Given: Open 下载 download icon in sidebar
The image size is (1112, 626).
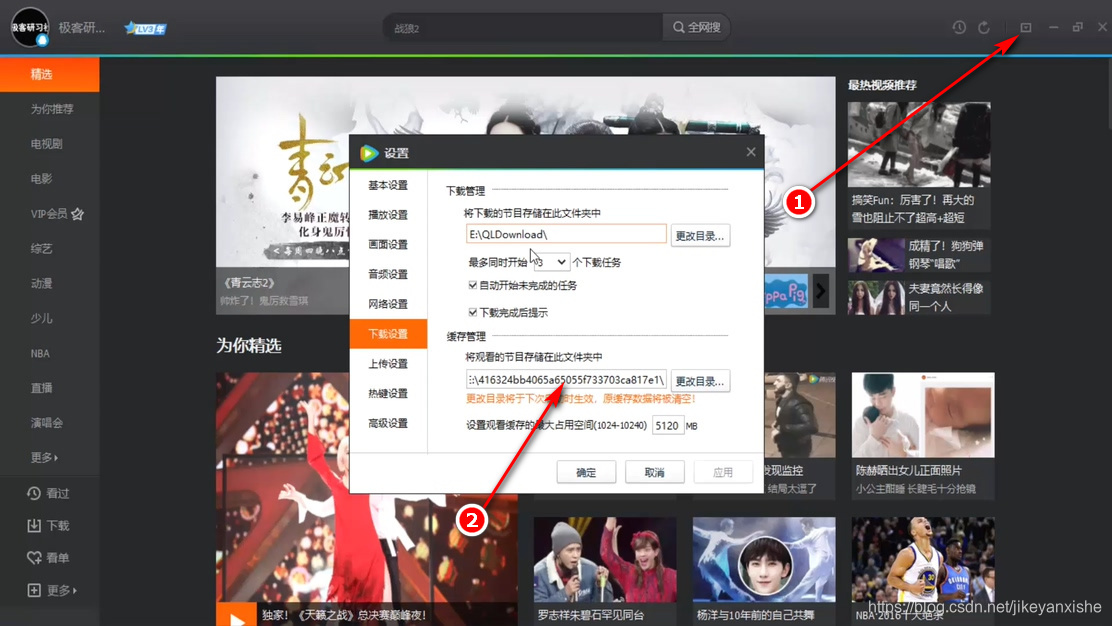Looking at the screenshot, I should 33,525.
